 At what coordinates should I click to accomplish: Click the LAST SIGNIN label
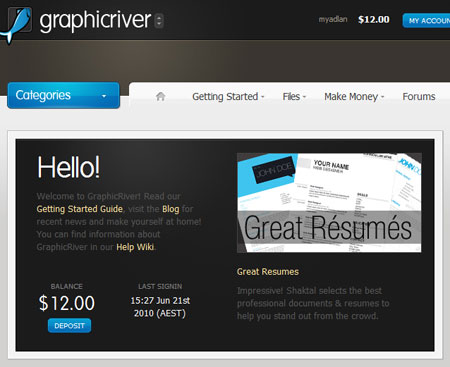coord(160,286)
